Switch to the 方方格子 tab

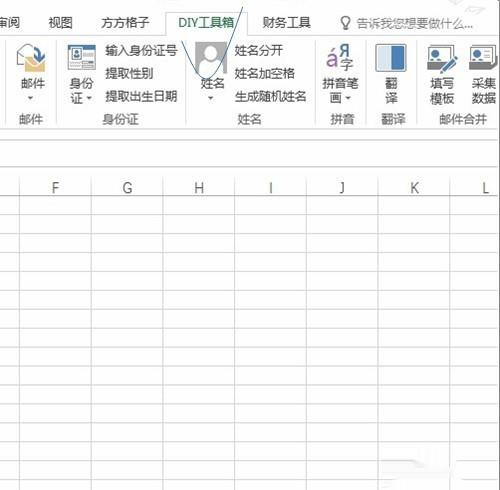pyautogui.click(x=125, y=23)
